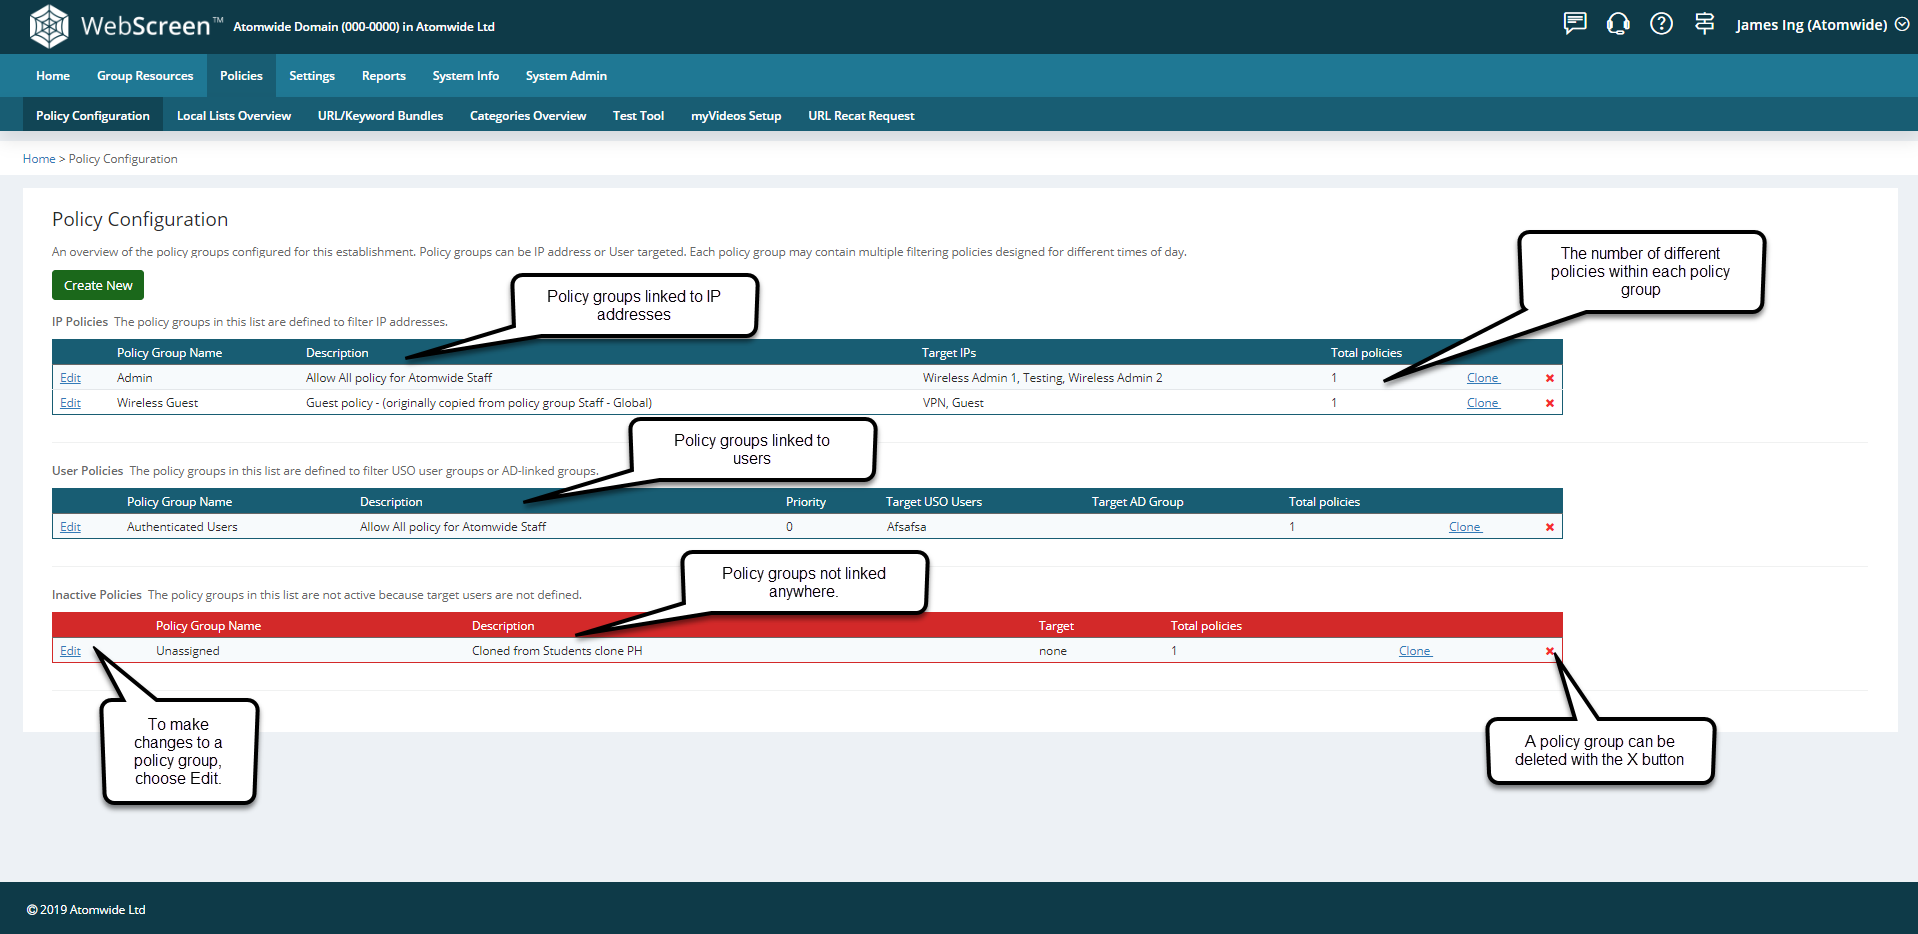This screenshot has width=1918, height=934.
Task: Go to URL/Keyword Bundles tab
Action: pos(380,116)
